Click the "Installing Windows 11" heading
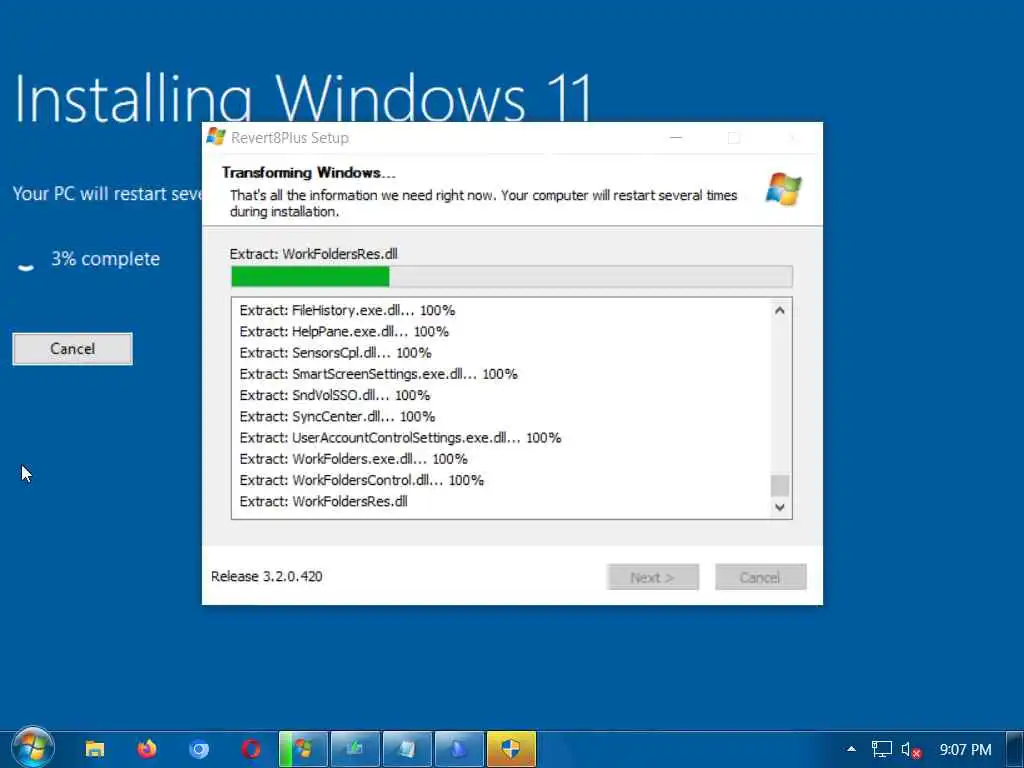1024x768 pixels. click(304, 98)
